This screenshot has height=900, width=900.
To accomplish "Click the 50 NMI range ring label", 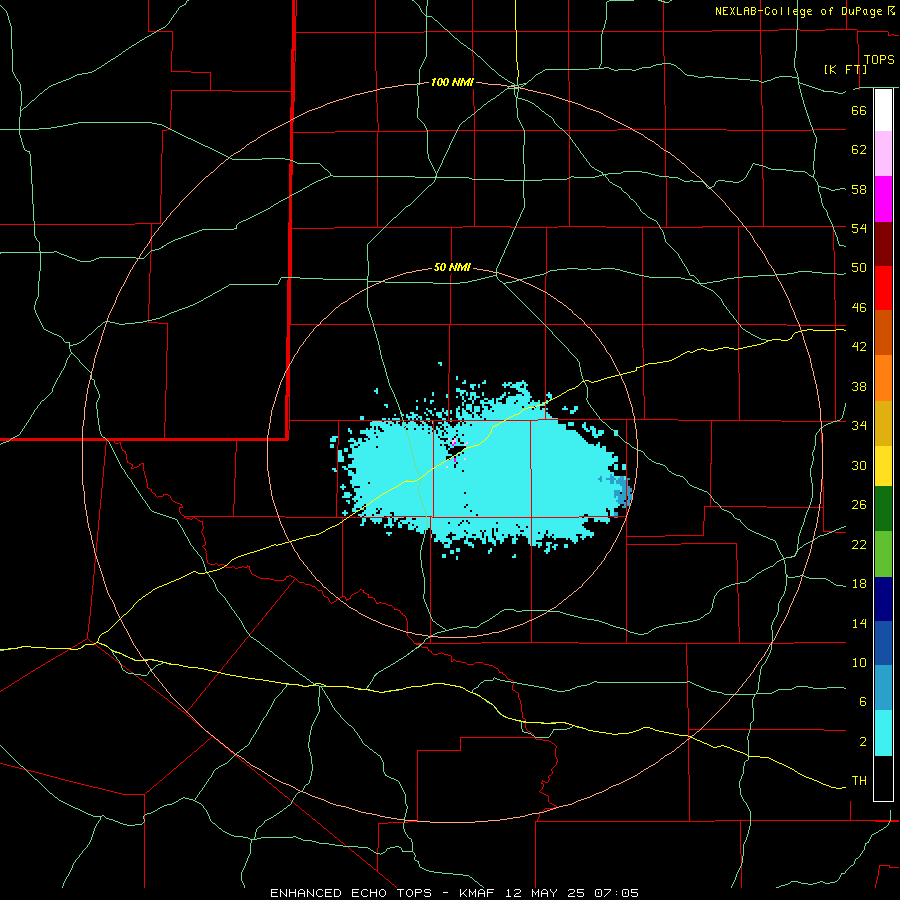I will tap(452, 267).
